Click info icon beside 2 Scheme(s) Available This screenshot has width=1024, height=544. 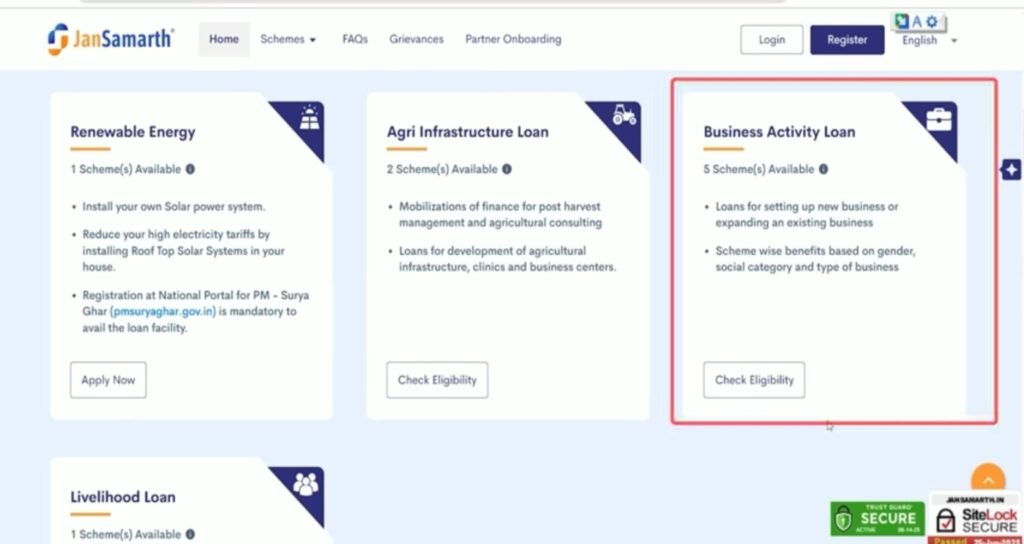[507, 169]
